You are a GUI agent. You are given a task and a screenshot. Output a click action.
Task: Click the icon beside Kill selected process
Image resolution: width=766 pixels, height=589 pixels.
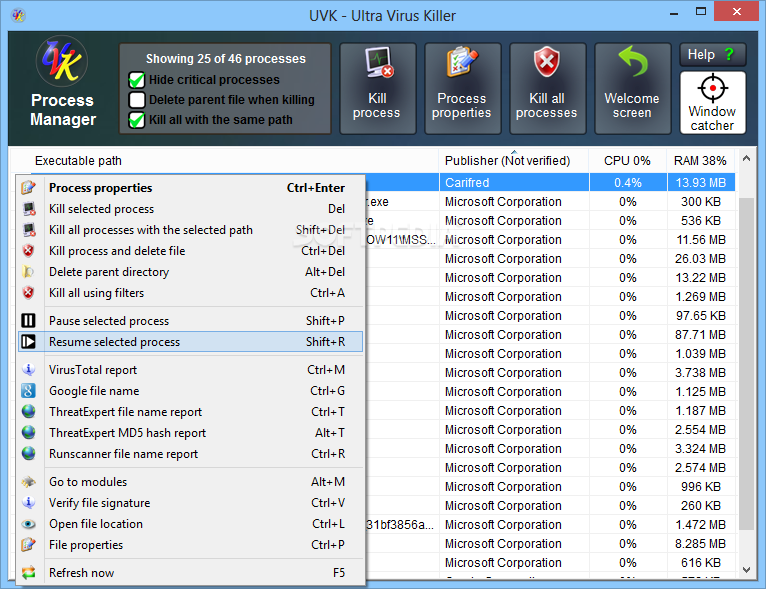(x=29, y=209)
